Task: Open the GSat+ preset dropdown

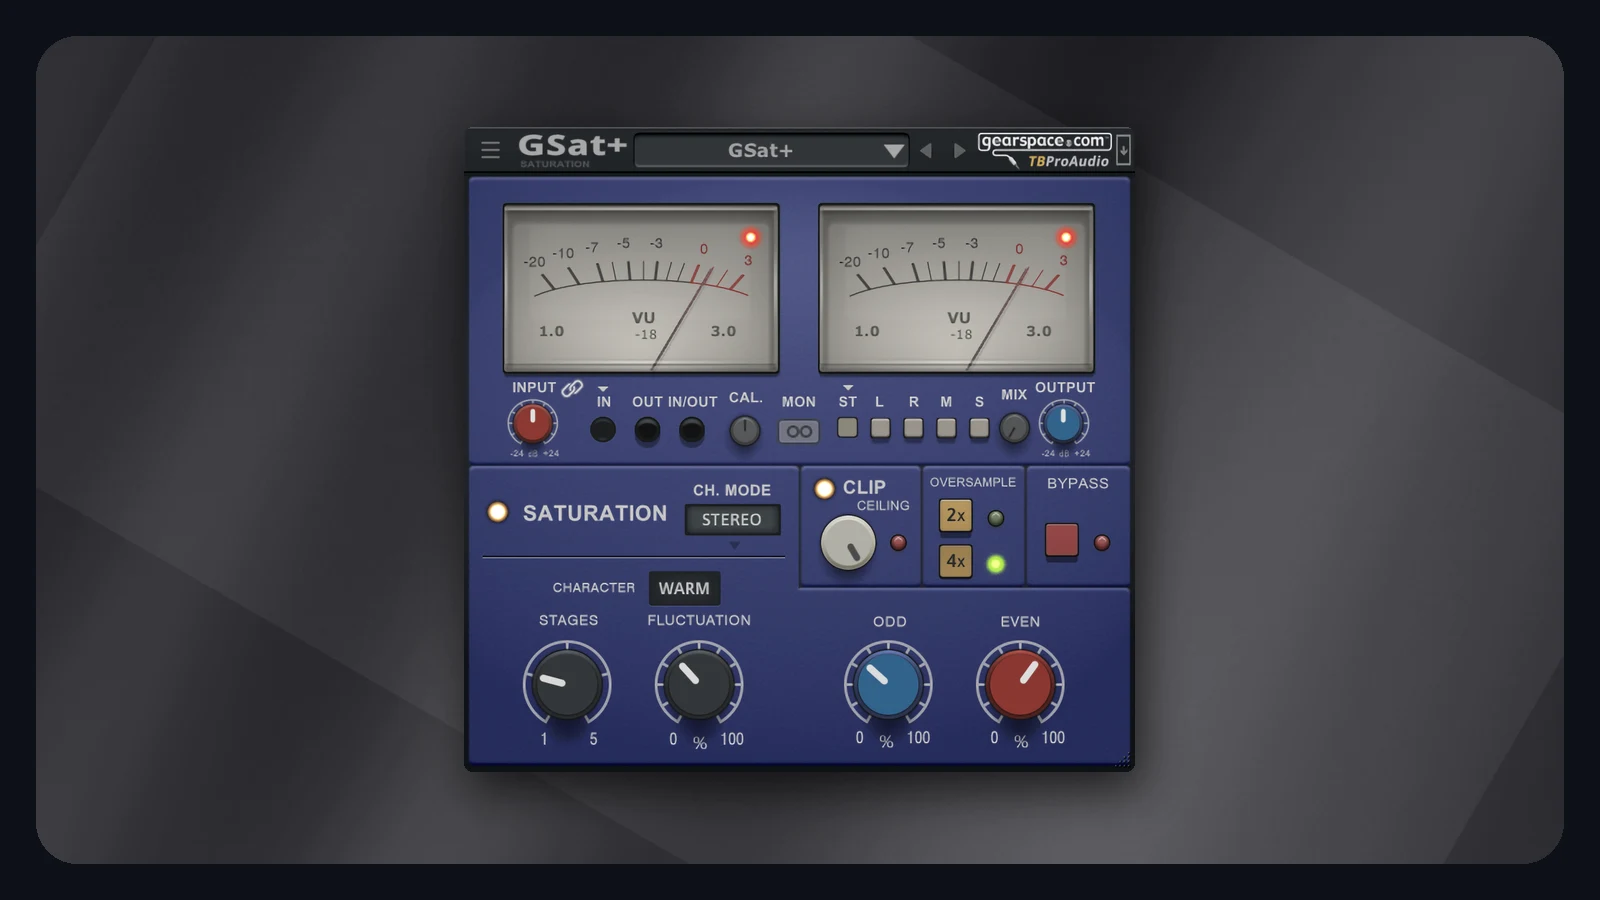Action: tap(771, 151)
